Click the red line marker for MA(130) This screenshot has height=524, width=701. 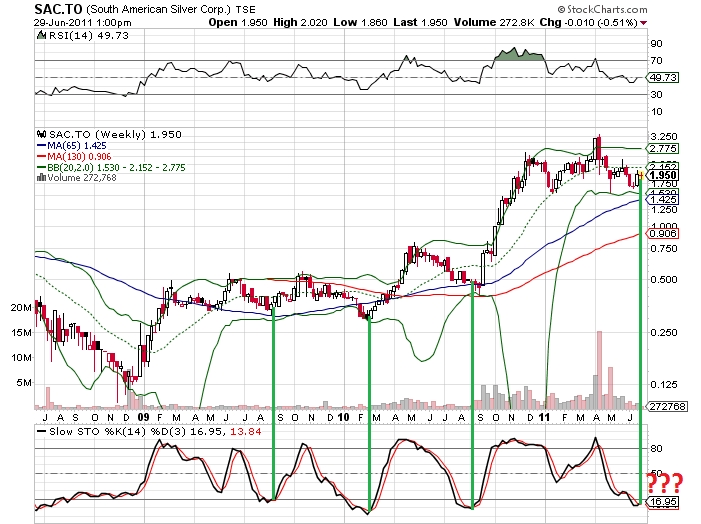tap(42, 156)
